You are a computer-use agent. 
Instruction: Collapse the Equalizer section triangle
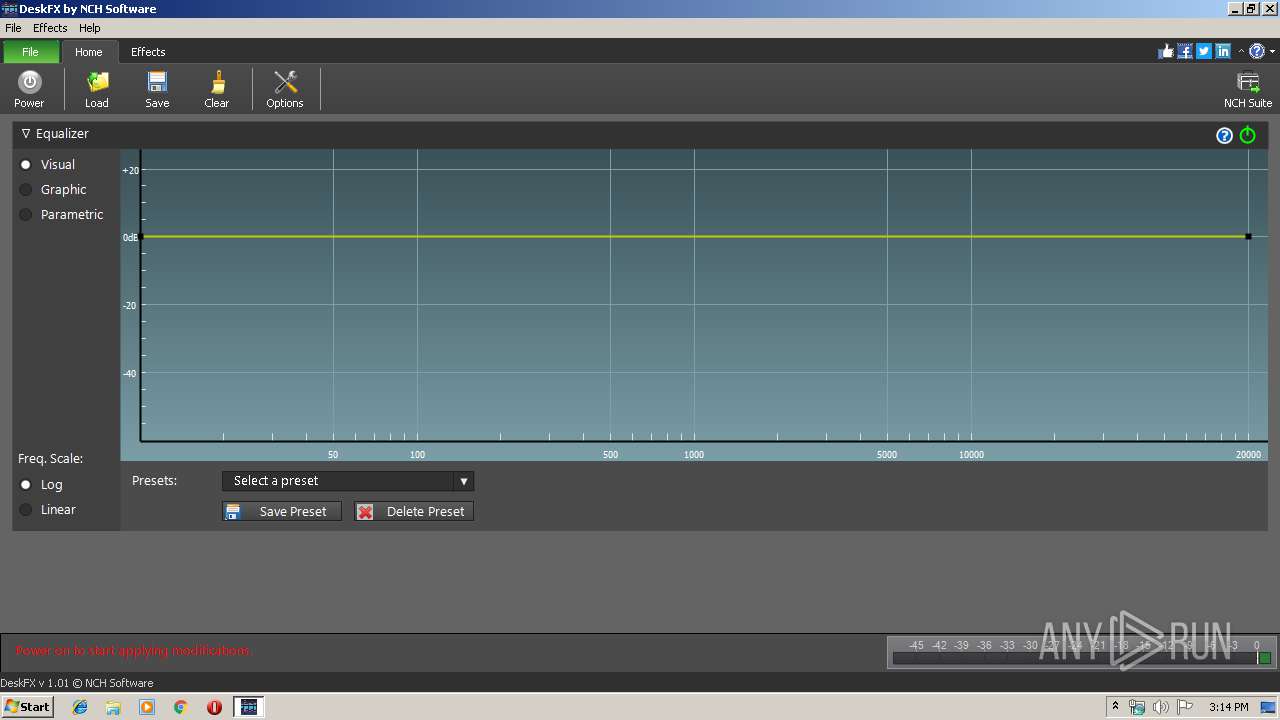pyautogui.click(x=26, y=133)
